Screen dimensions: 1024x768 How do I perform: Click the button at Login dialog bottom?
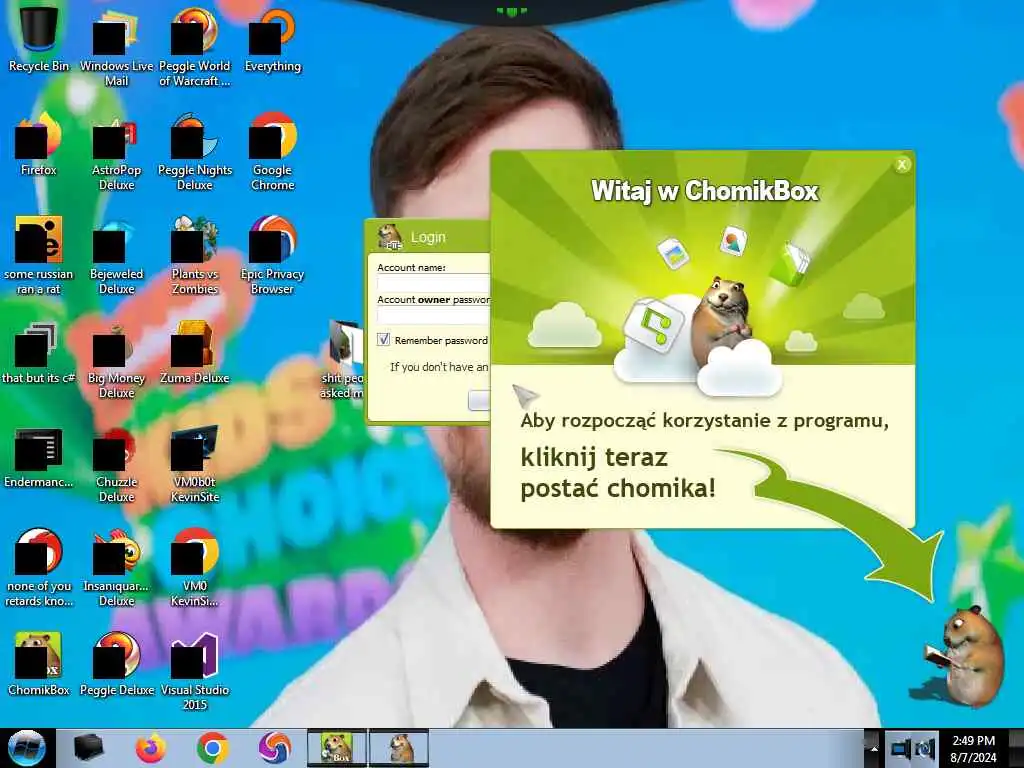pyautogui.click(x=479, y=400)
